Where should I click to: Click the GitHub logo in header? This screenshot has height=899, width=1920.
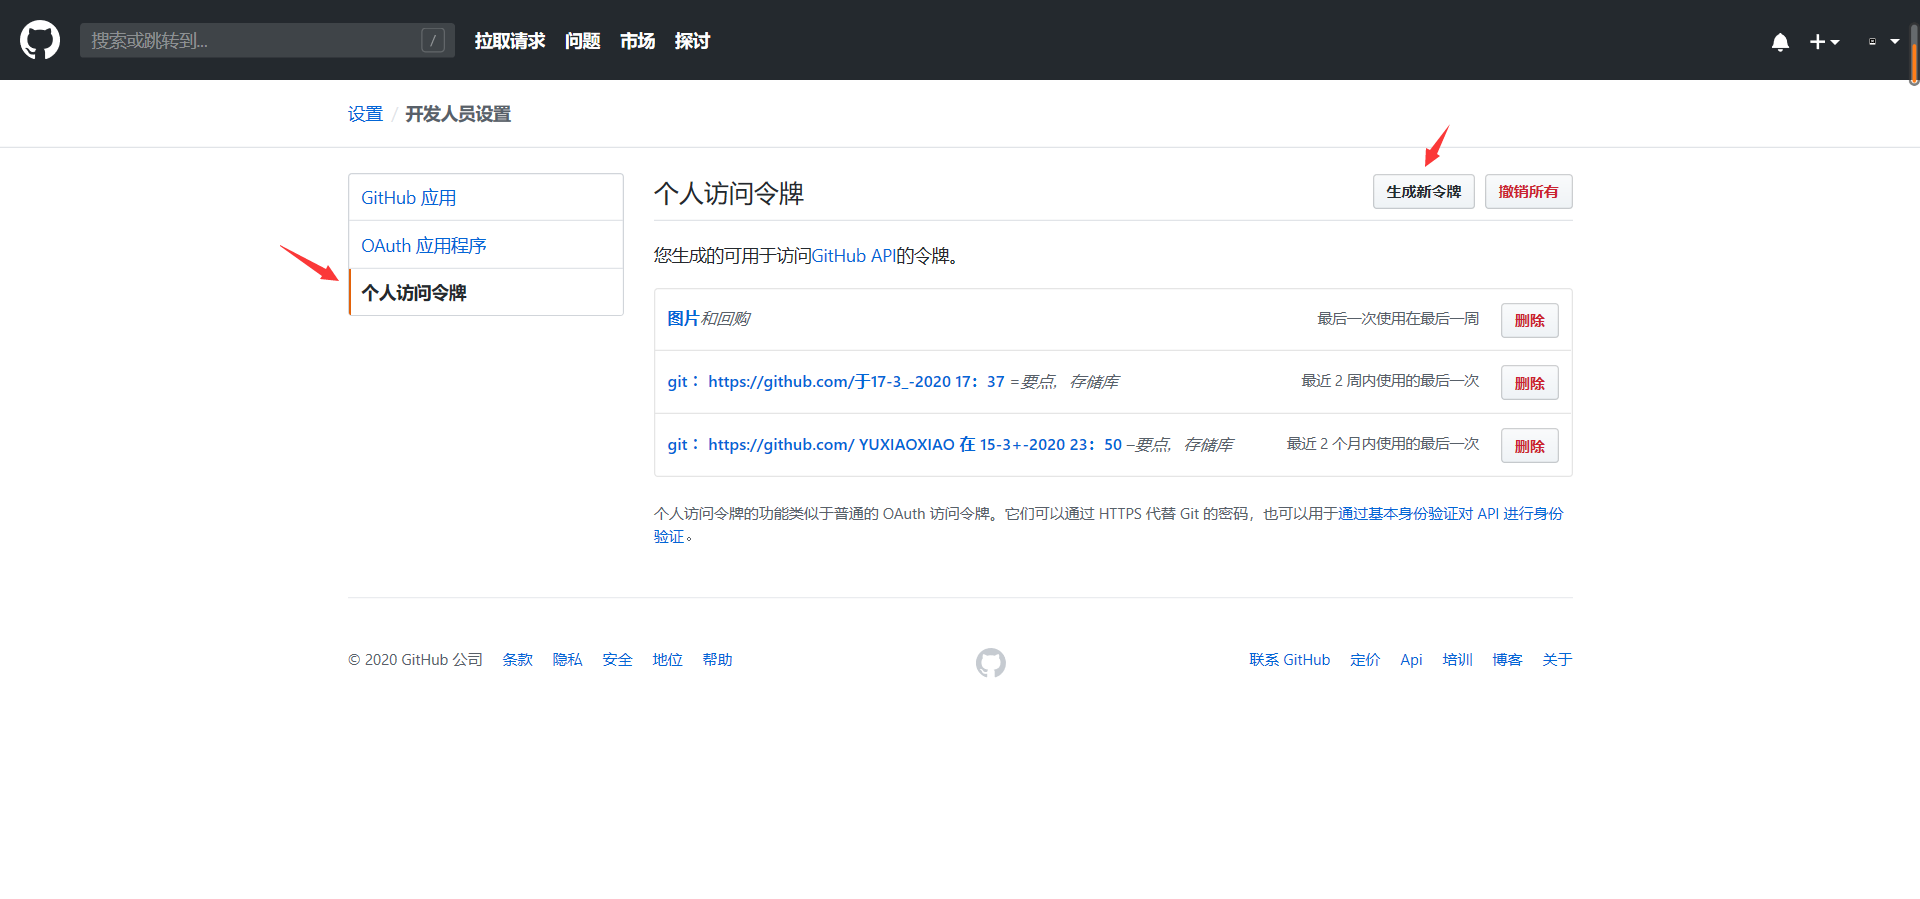pos(40,40)
